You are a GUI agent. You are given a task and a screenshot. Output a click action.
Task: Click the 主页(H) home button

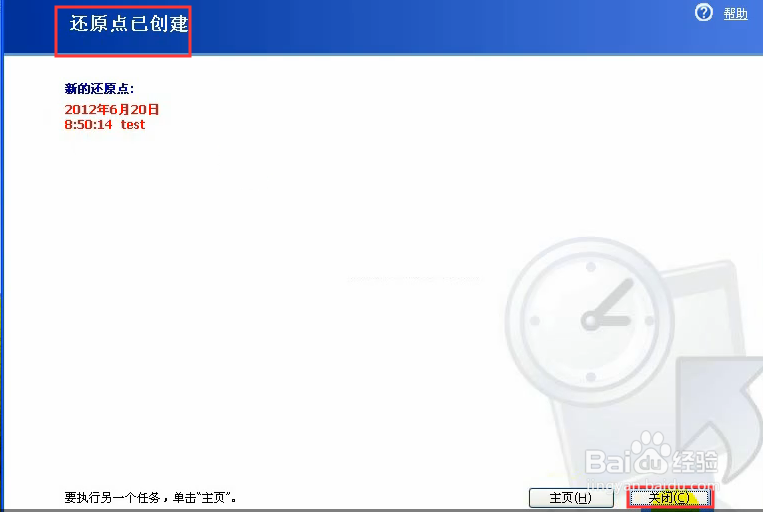571,498
